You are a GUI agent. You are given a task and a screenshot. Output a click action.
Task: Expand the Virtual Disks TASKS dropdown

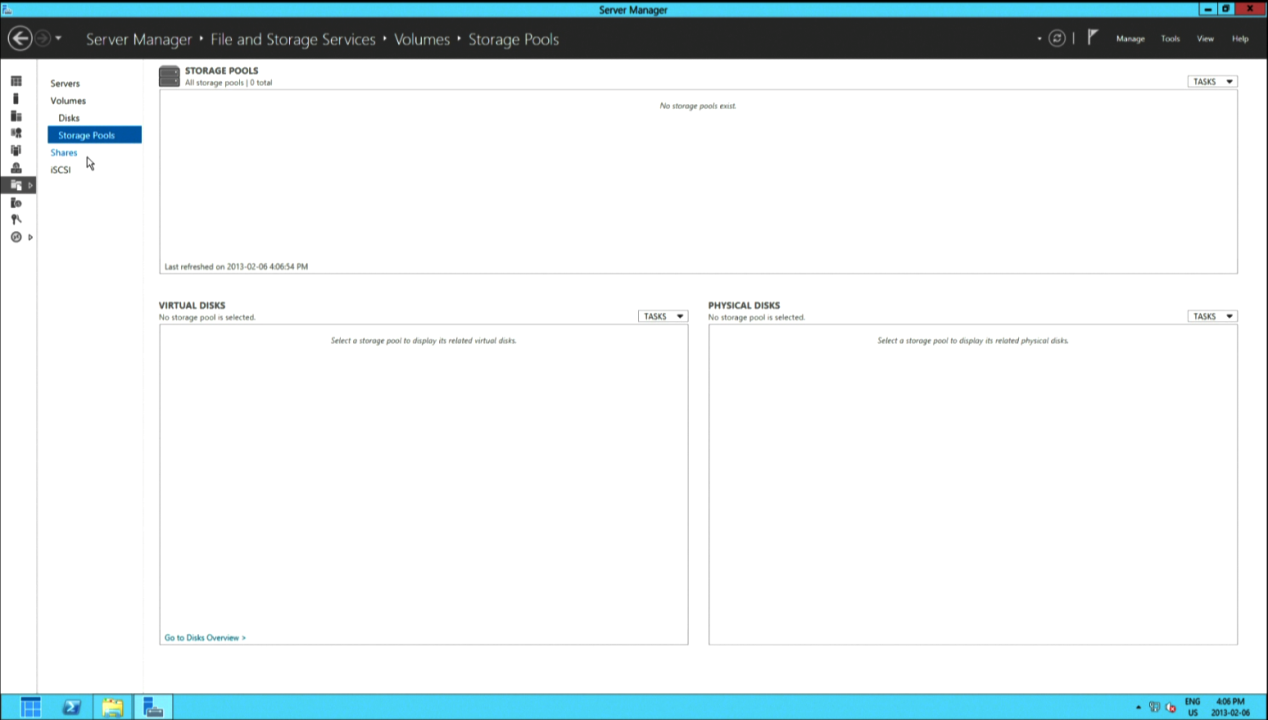pos(662,316)
